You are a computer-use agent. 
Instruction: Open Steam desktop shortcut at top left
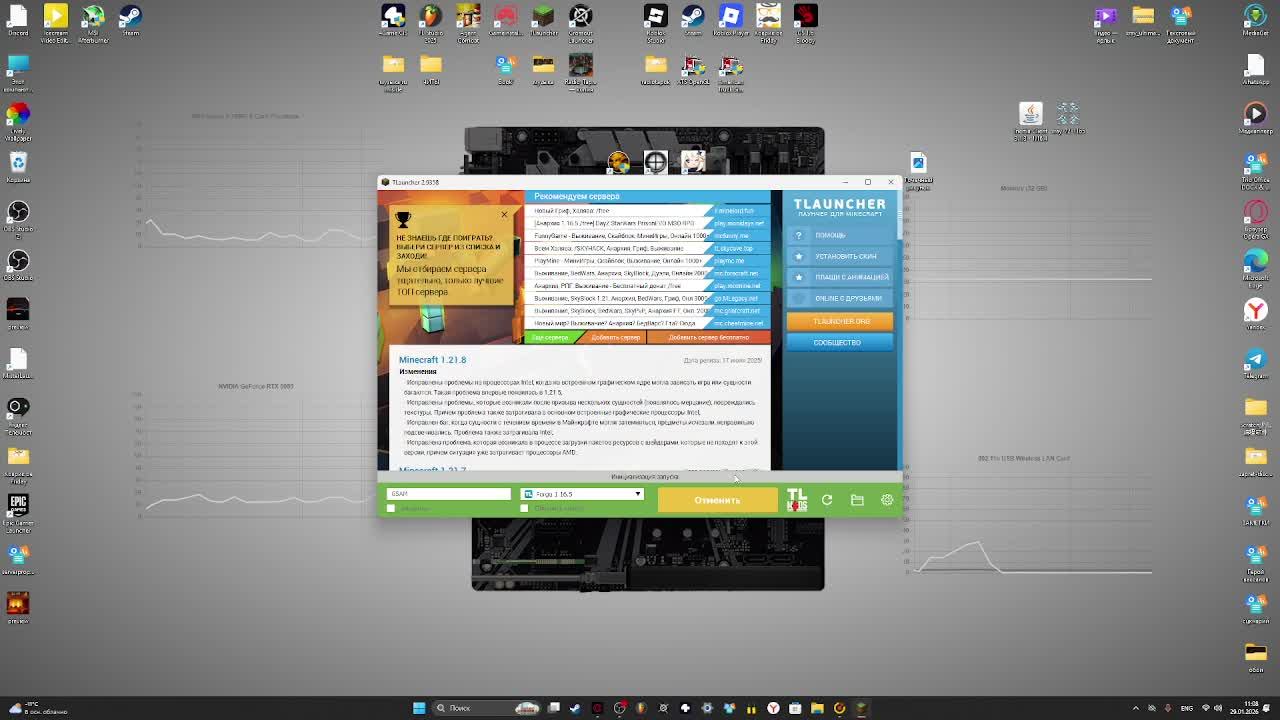[130, 20]
